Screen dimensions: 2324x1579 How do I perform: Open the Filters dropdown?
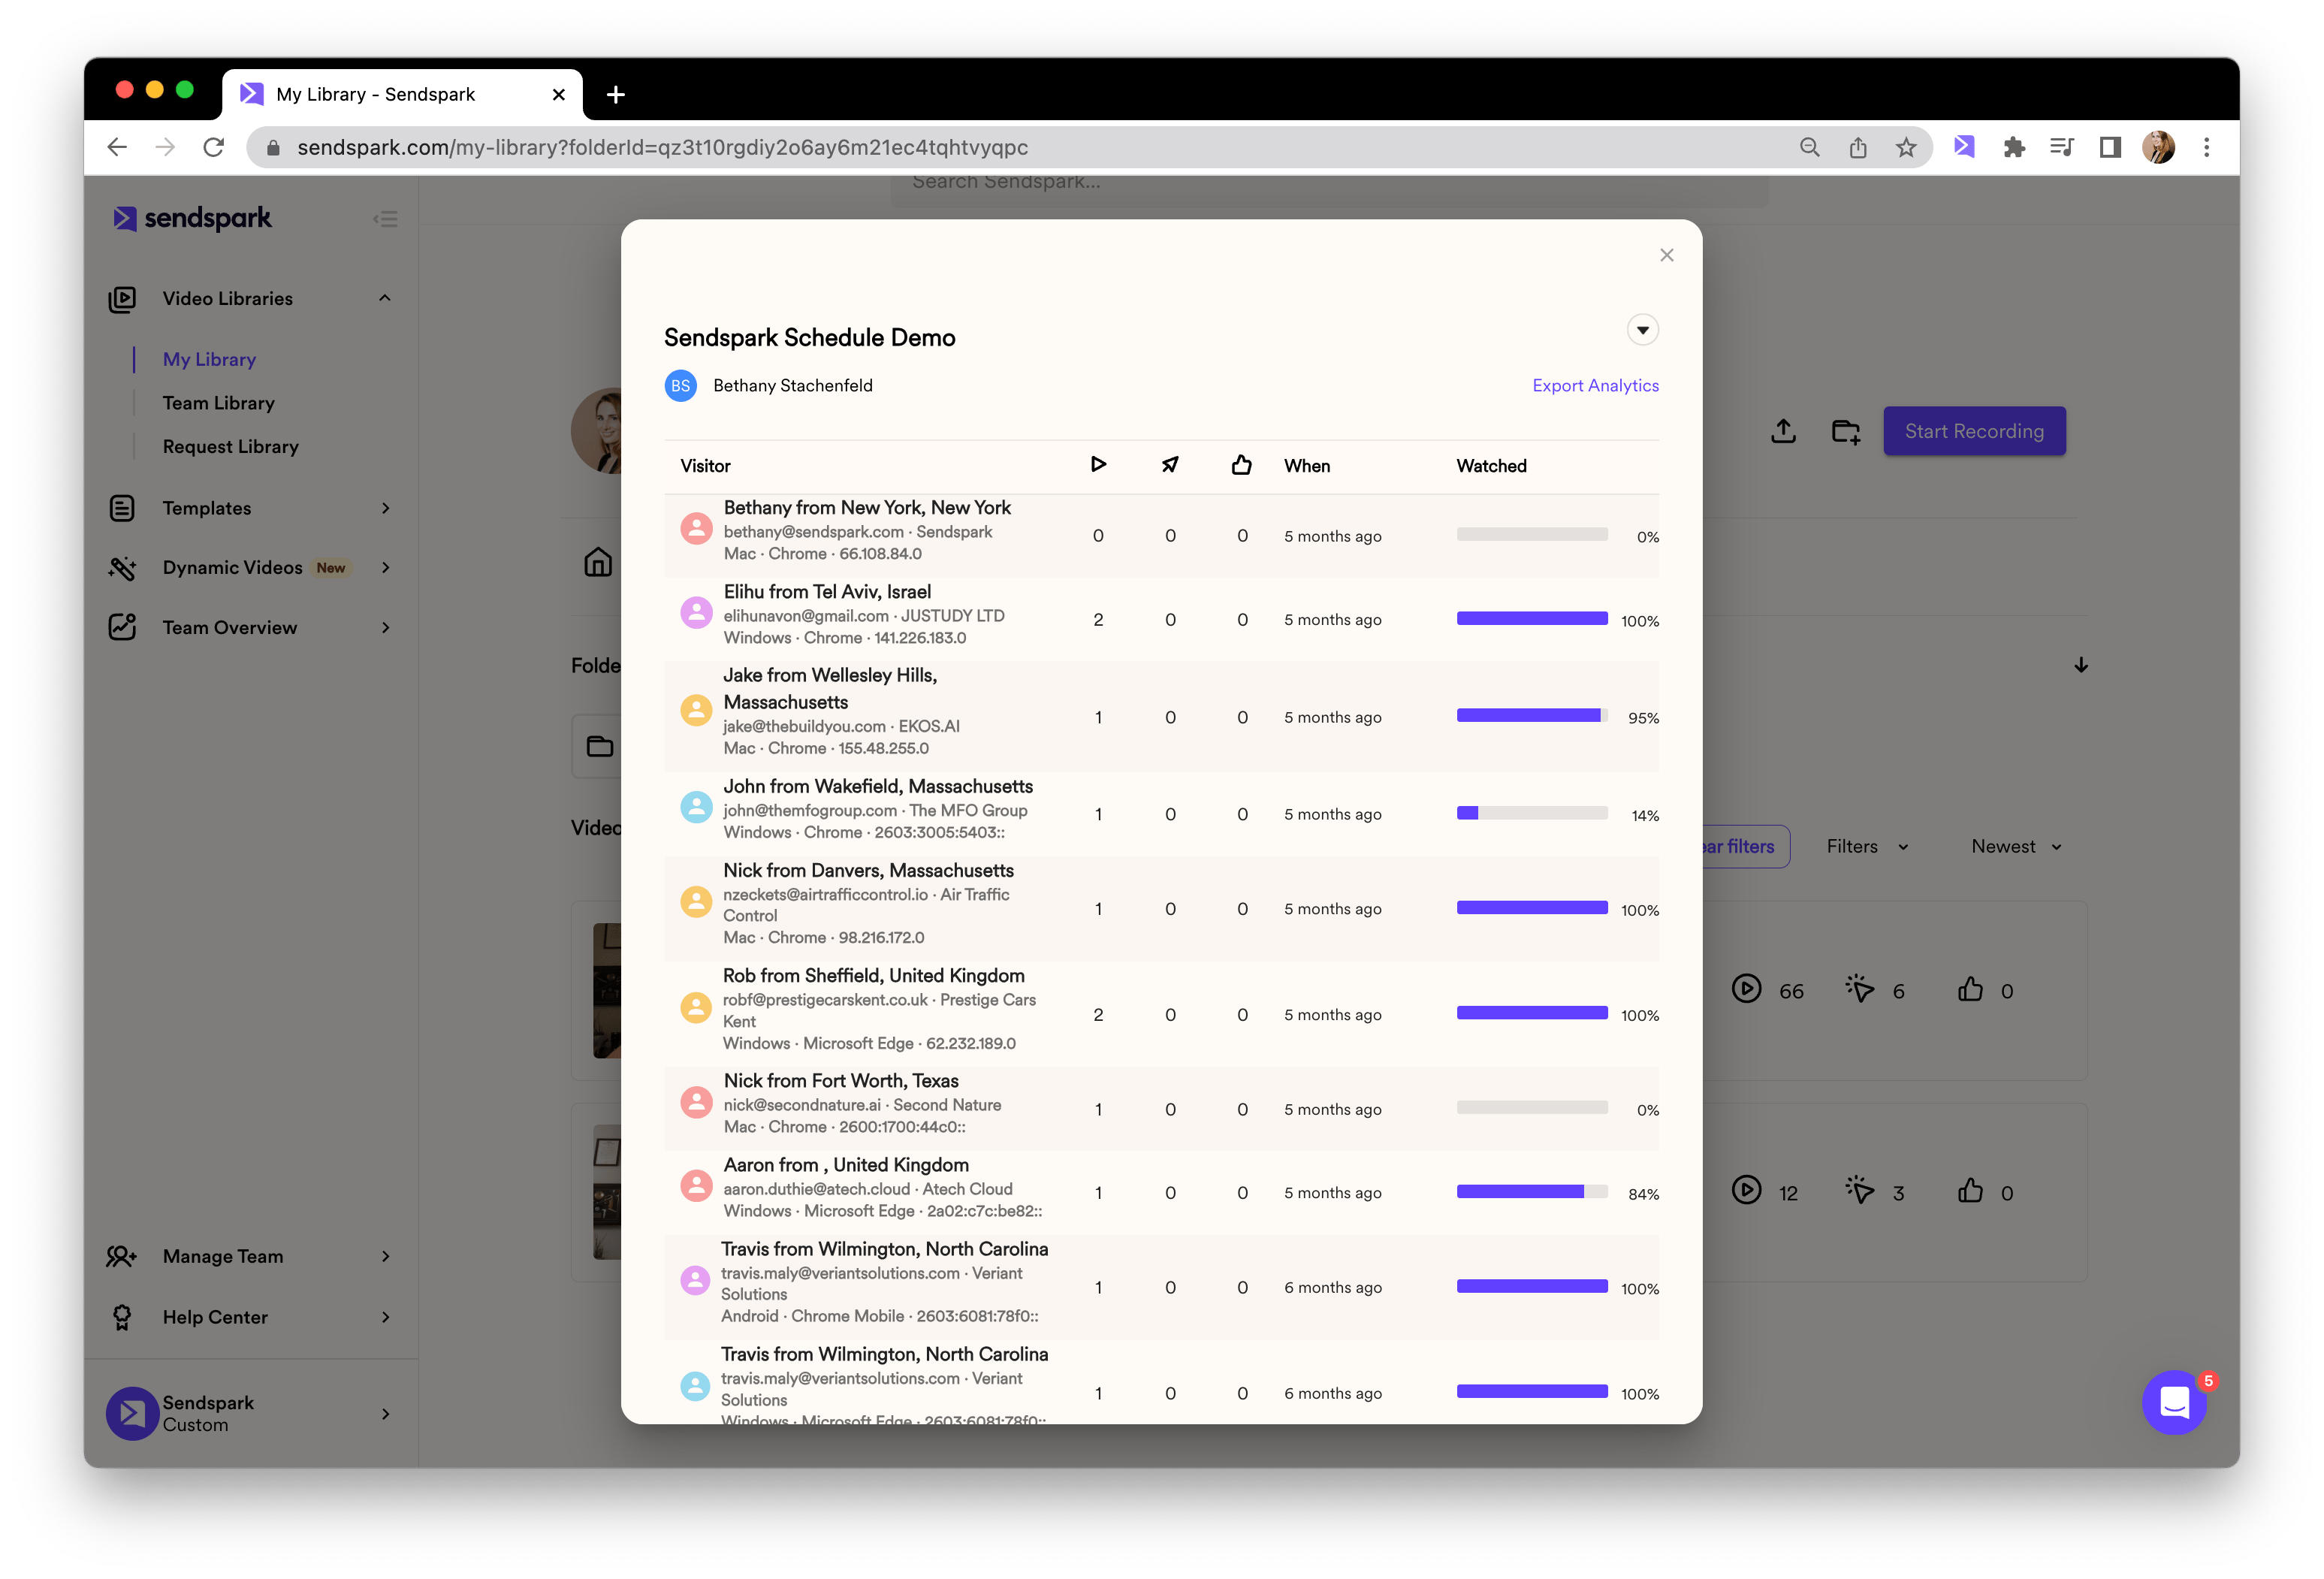[x=1868, y=846]
